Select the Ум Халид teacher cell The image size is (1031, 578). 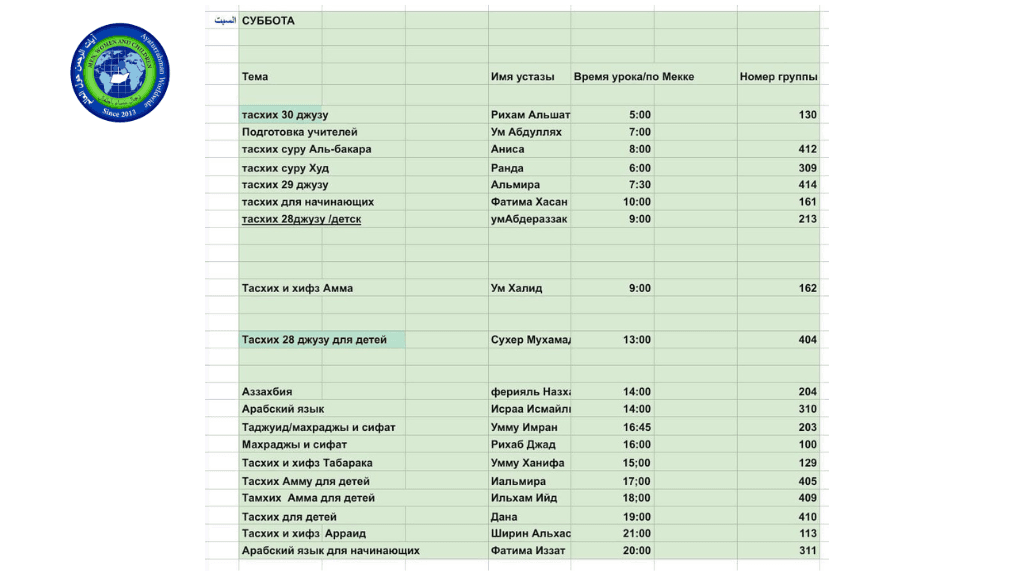pyautogui.click(x=516, y=288)
